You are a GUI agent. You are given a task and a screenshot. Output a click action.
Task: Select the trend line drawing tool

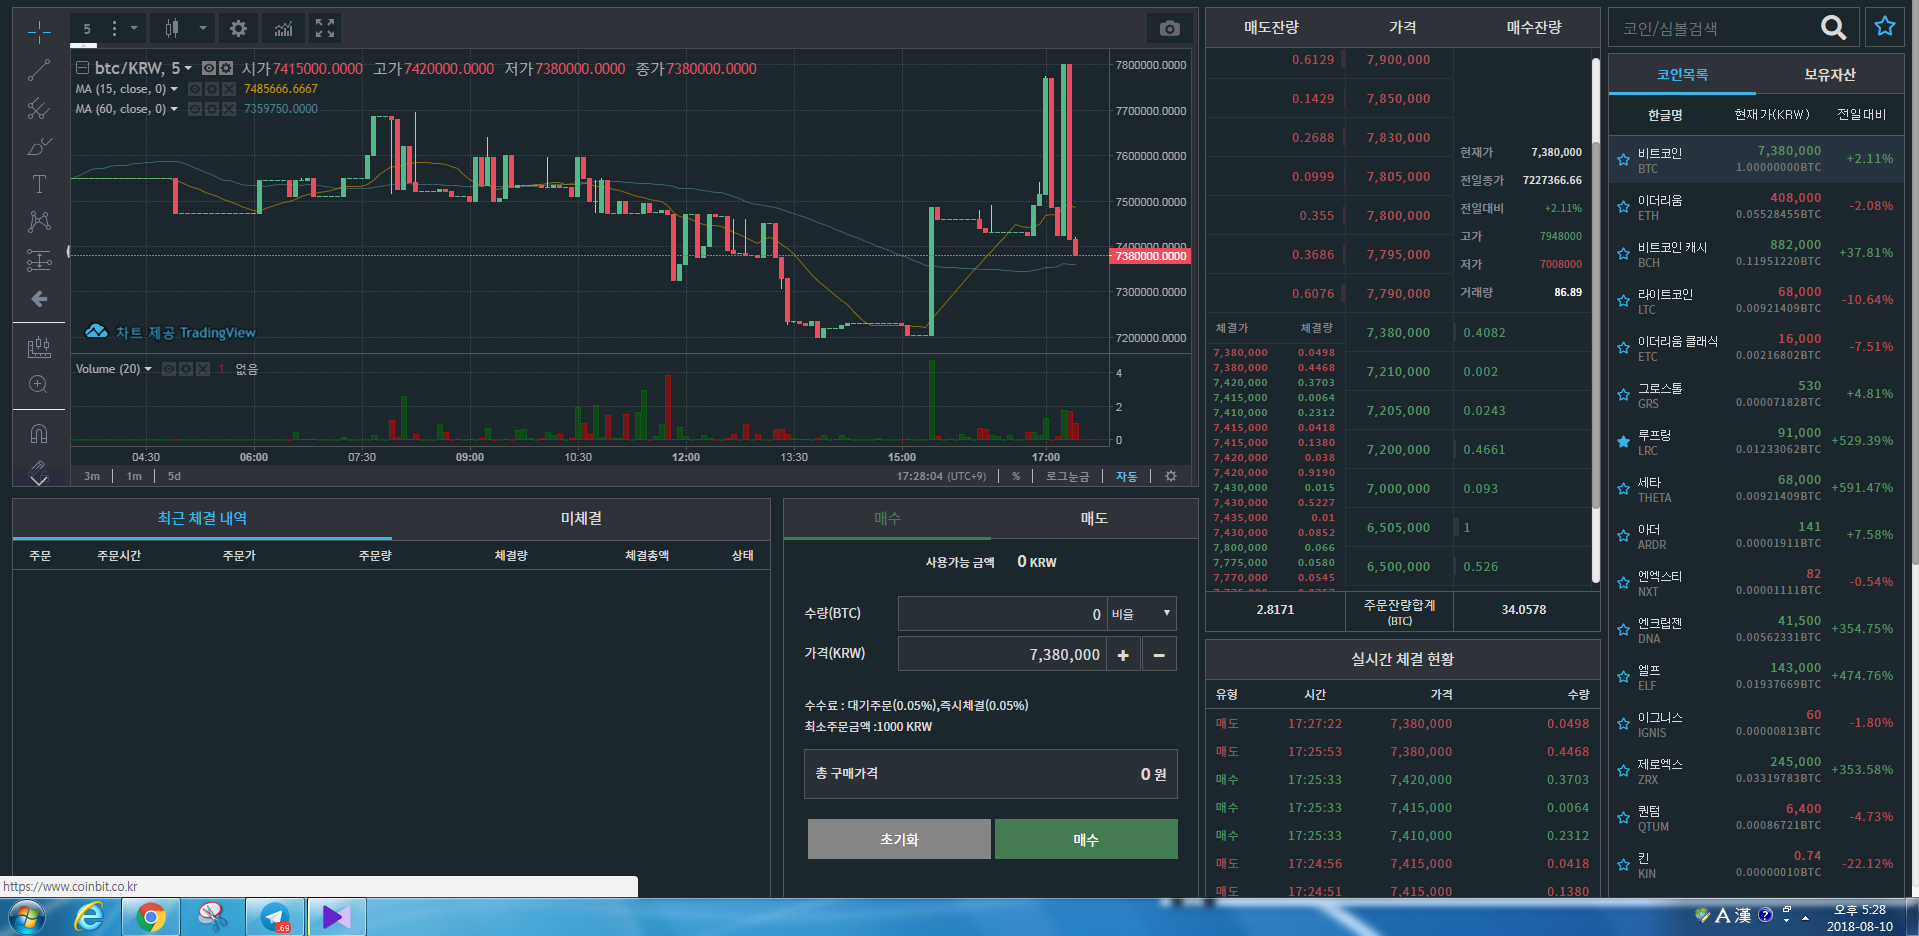39,70
